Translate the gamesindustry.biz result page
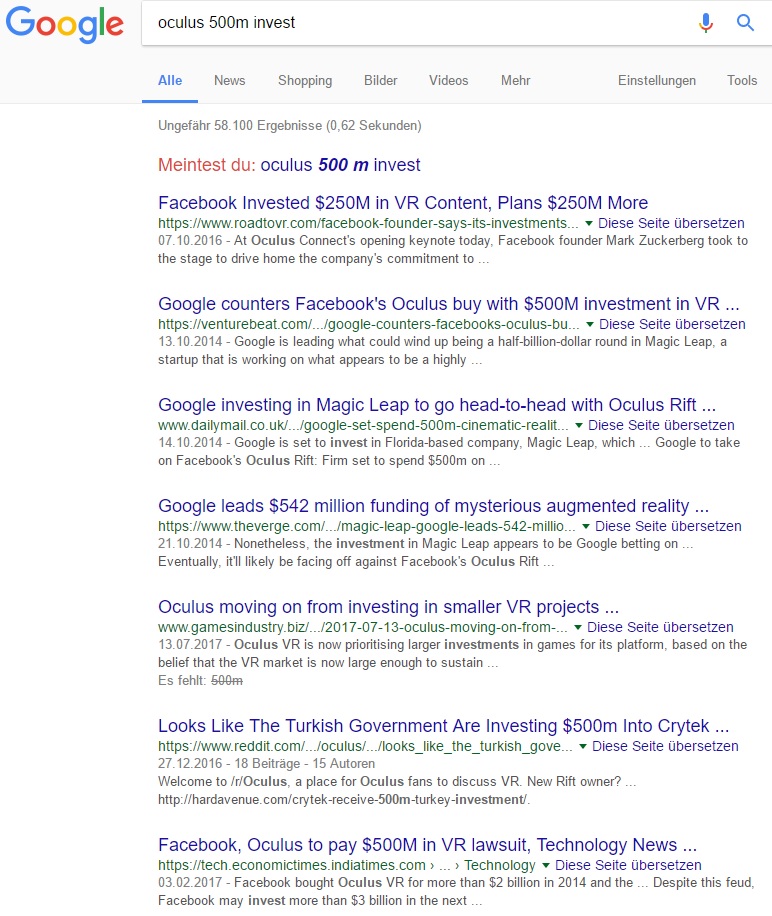Image resolution: width=772 pixels, height=916 pixels. (660, 627)
